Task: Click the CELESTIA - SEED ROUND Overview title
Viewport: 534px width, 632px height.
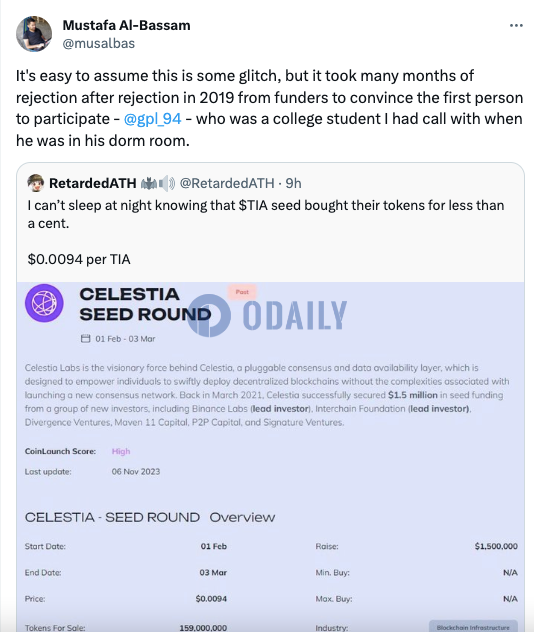Action: tap(150, 517)
